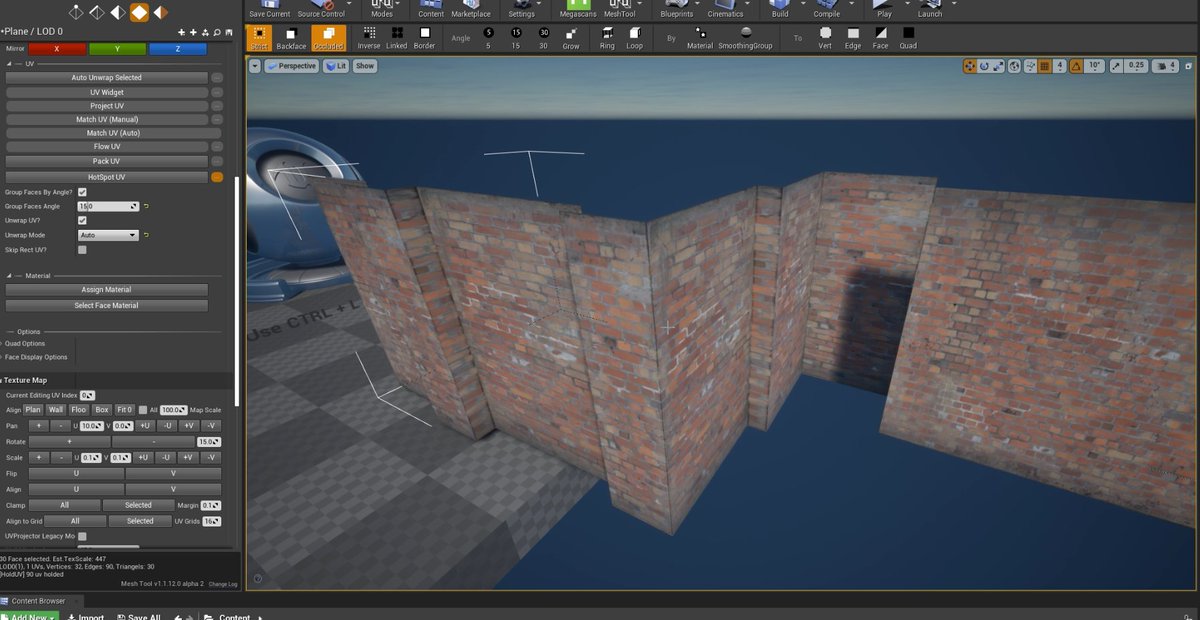Expand the Auto Unwrap Selected options button
The width and height of the screenshot is (1200, 620).
point(217,78)
